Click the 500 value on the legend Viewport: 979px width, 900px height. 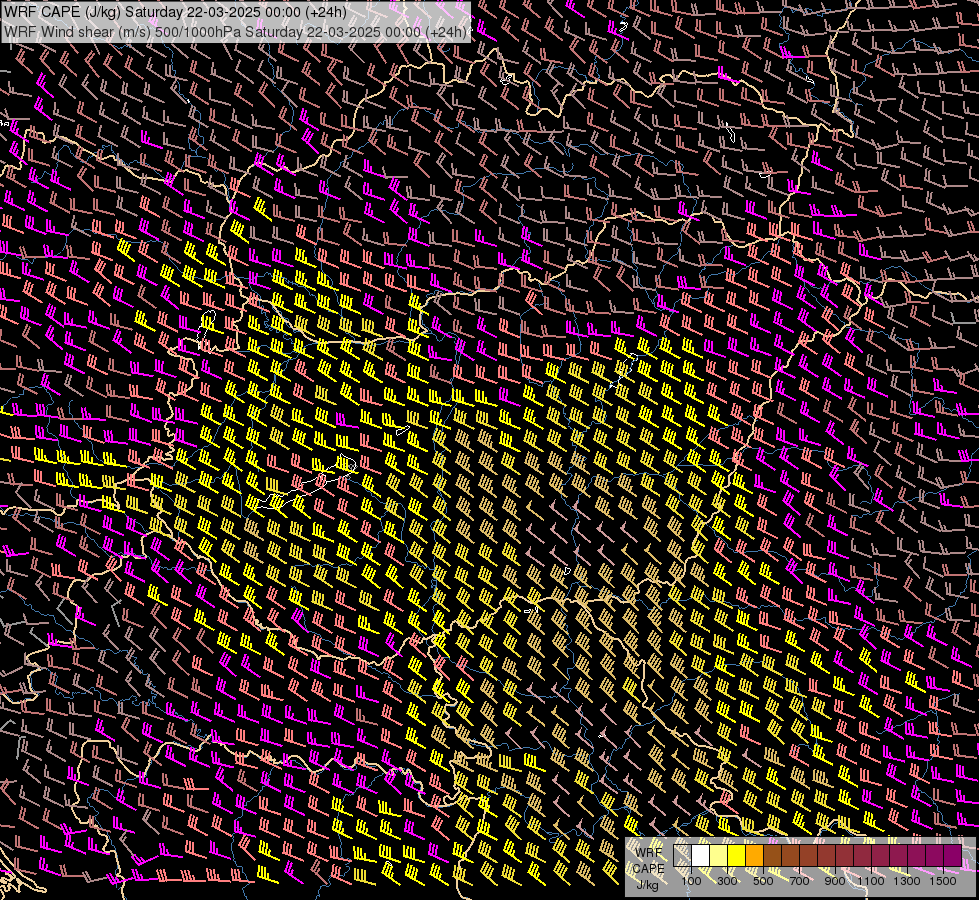coord(763,881)
